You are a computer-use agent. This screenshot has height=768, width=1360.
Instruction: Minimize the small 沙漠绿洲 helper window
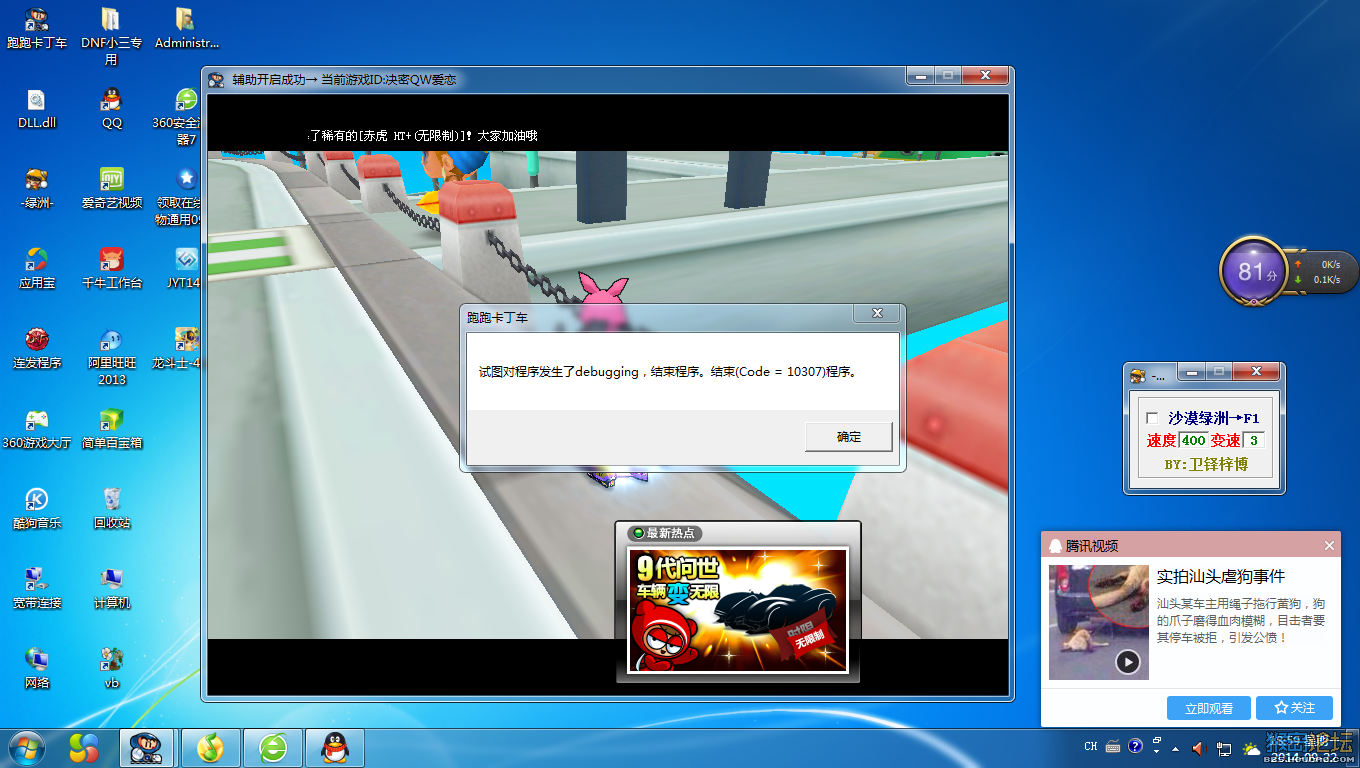coord(1190,372)
